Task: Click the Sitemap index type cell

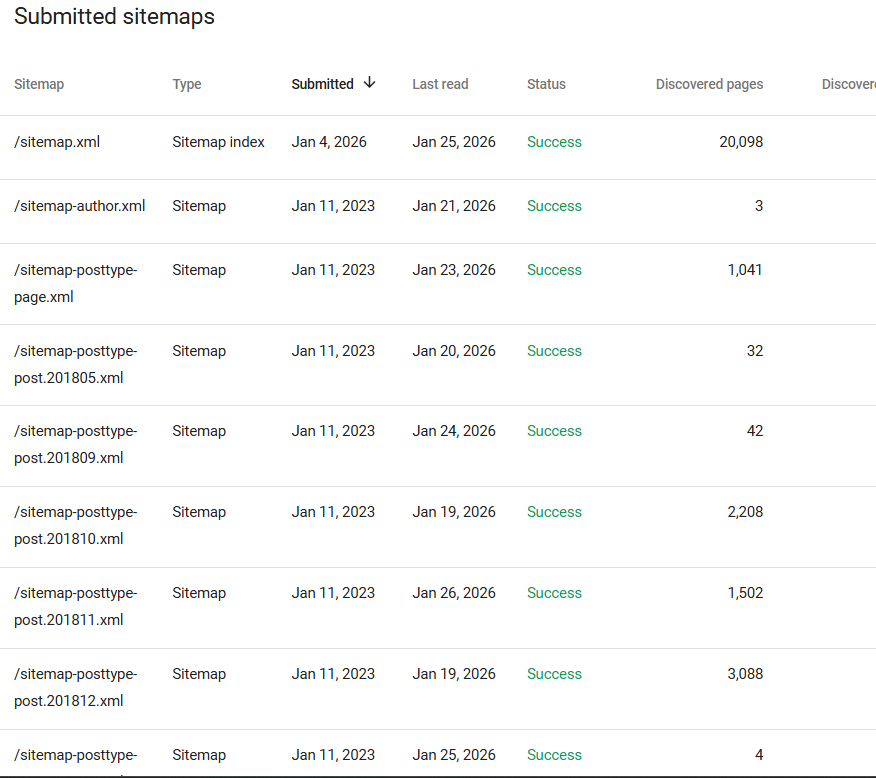Action: click(218, 142)
